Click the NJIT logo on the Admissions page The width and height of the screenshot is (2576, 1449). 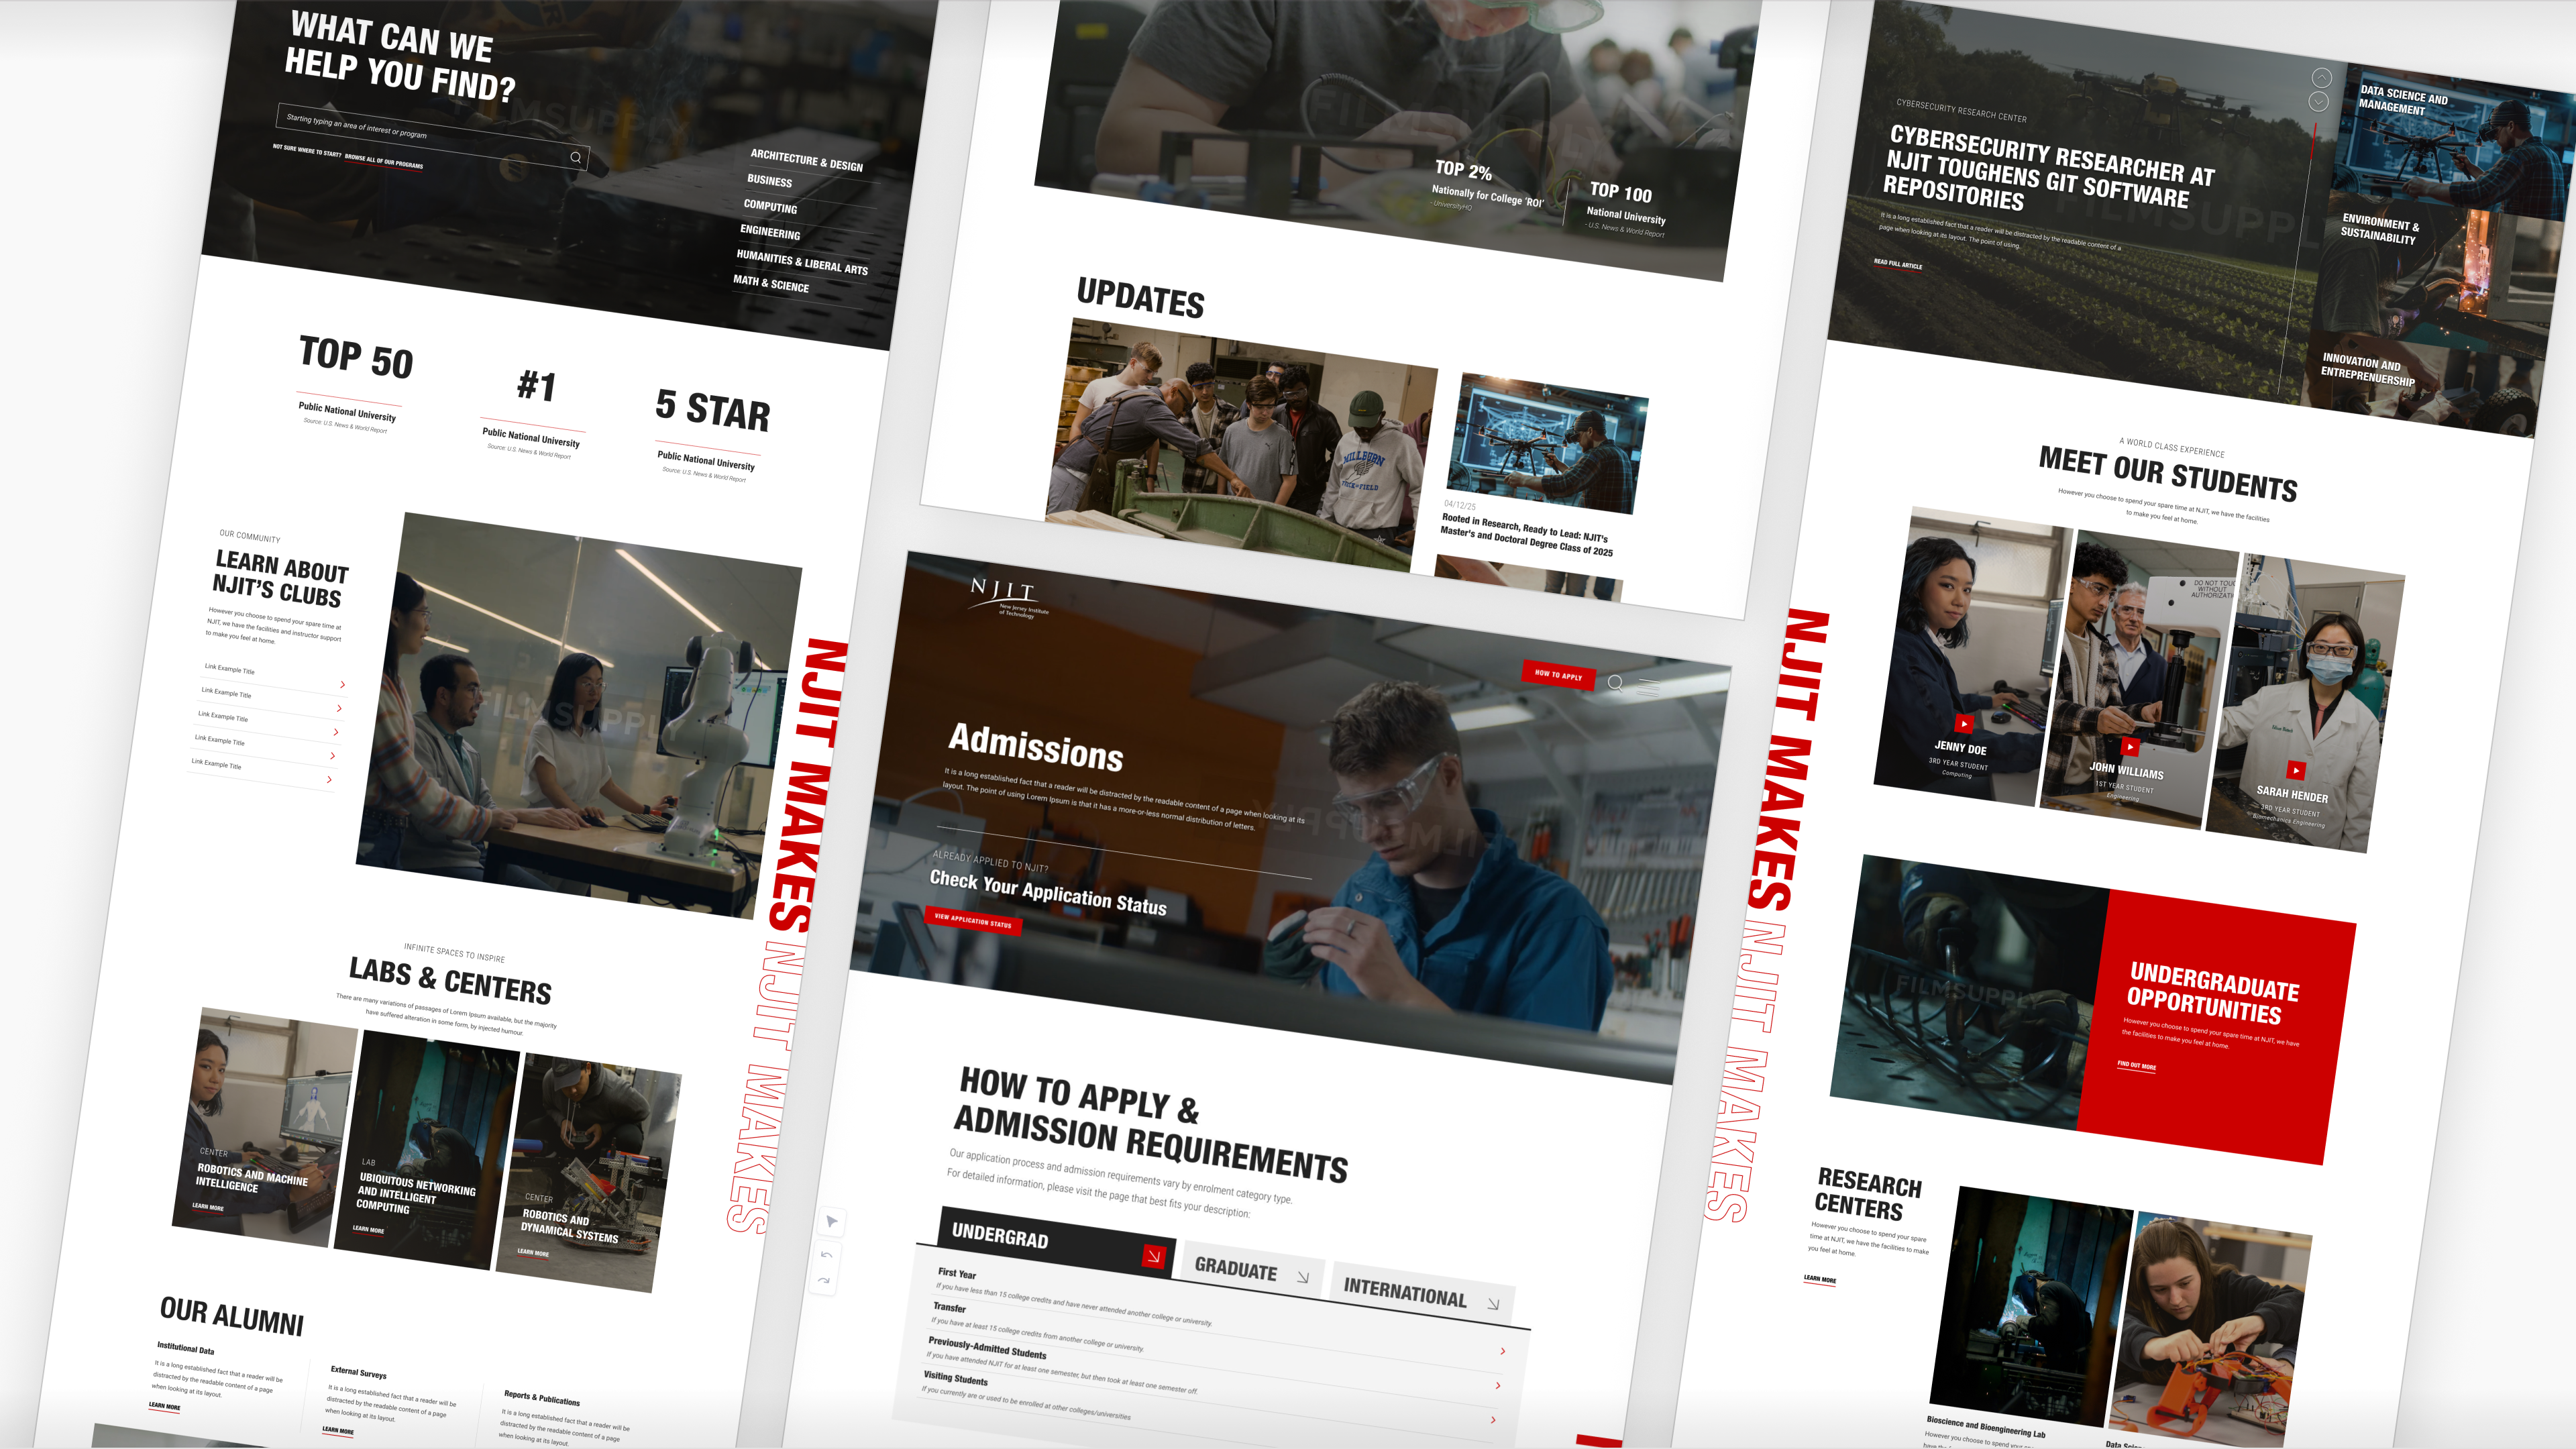[x=1008, y=597]
